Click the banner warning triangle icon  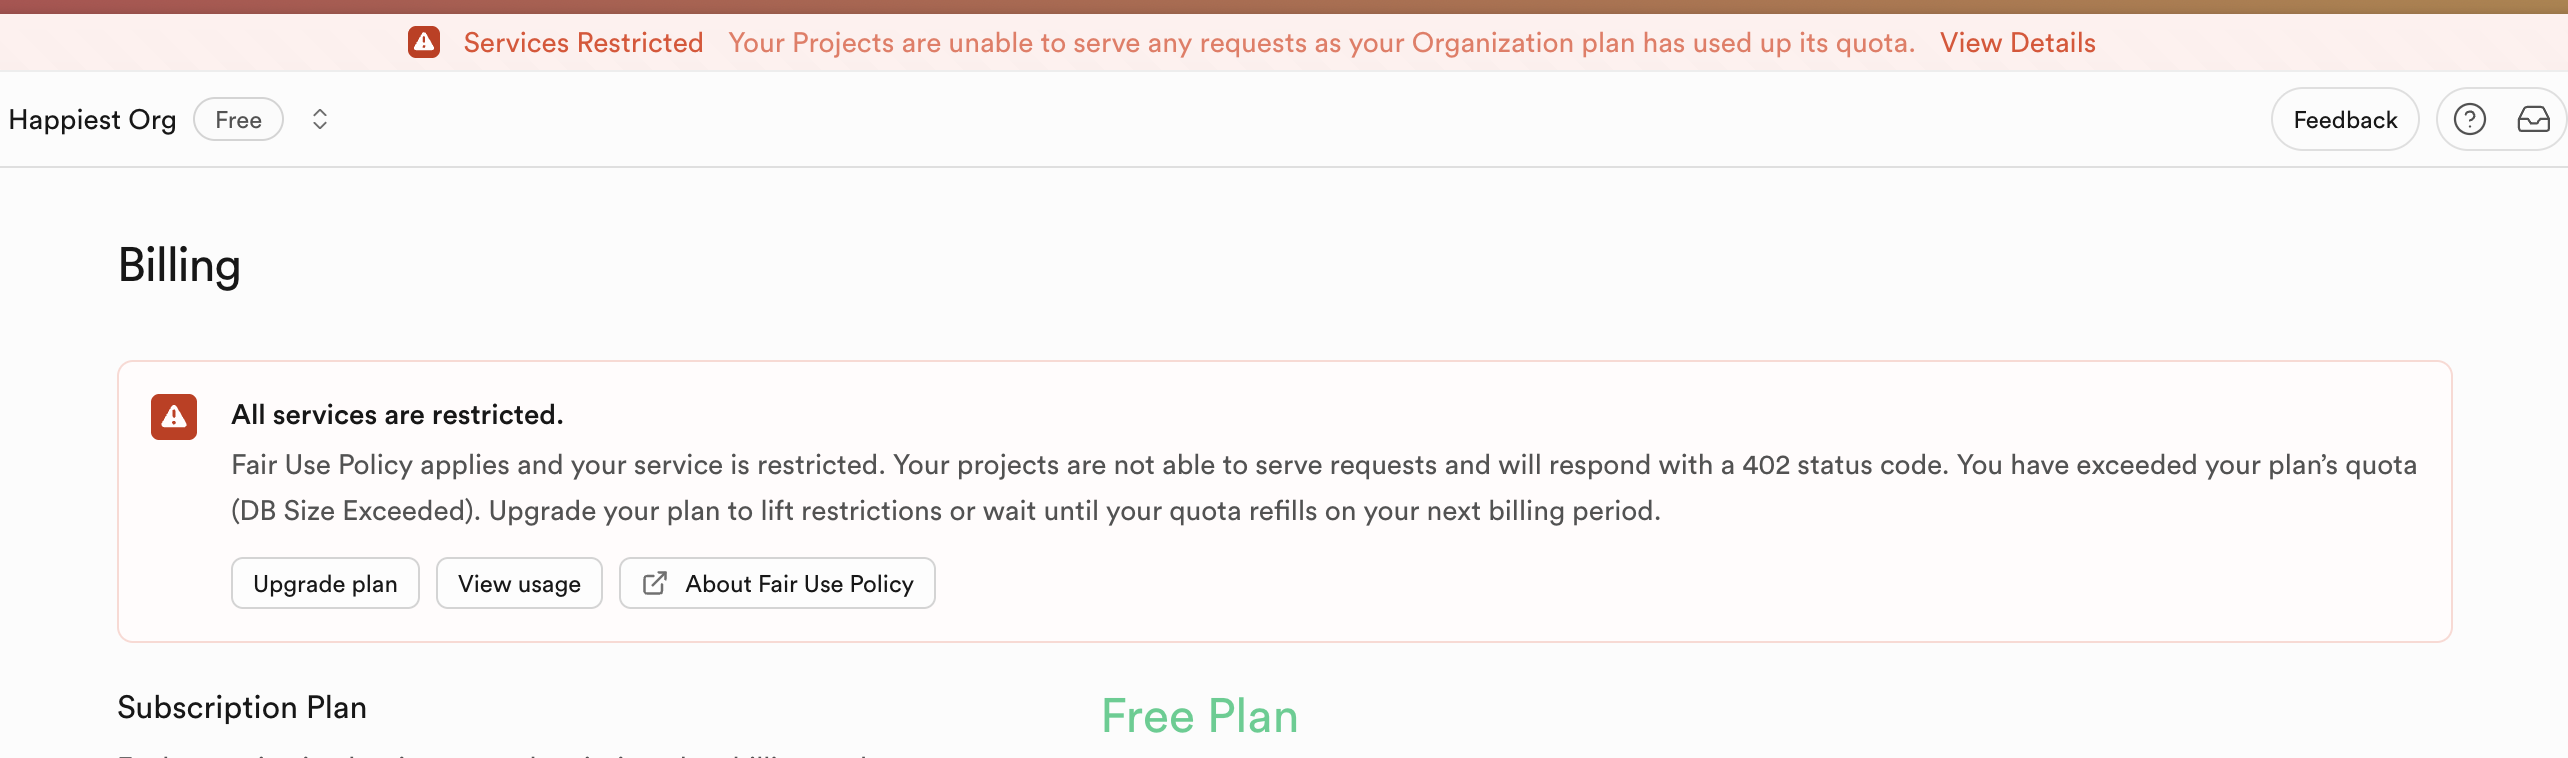click(424, 42)
